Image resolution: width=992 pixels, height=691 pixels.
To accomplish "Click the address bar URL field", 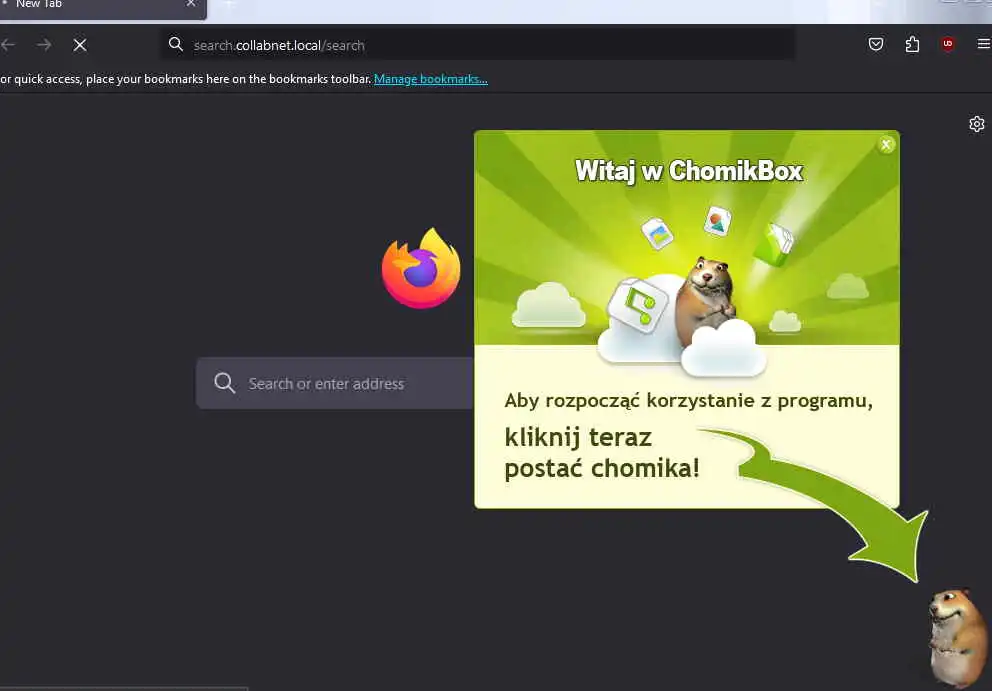I will point(478,45).
